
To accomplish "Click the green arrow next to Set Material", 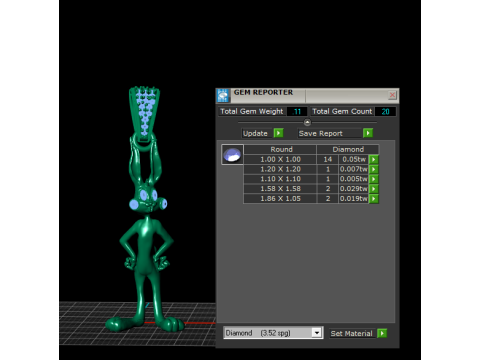I will coord(382,333).
